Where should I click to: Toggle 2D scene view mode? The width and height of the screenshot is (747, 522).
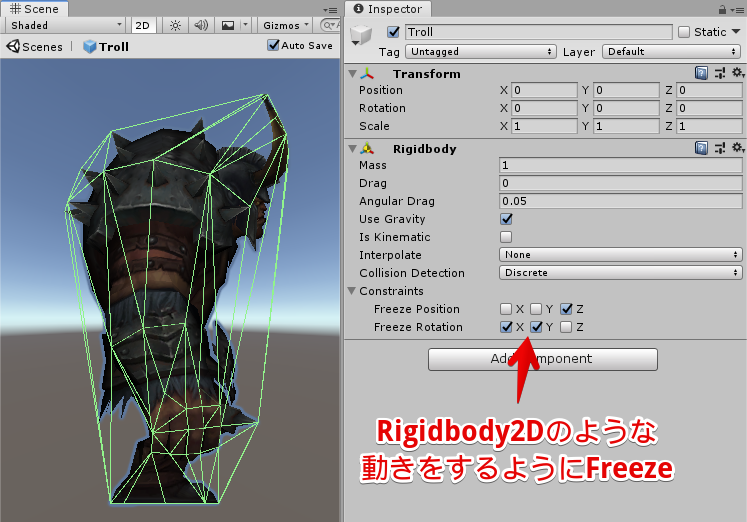143,25
